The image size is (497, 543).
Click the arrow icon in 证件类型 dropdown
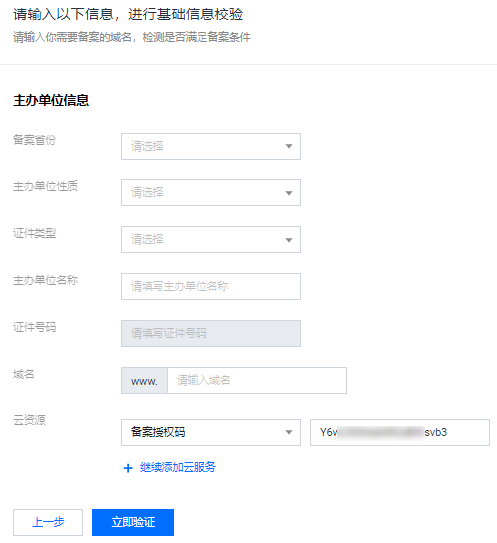289,240
